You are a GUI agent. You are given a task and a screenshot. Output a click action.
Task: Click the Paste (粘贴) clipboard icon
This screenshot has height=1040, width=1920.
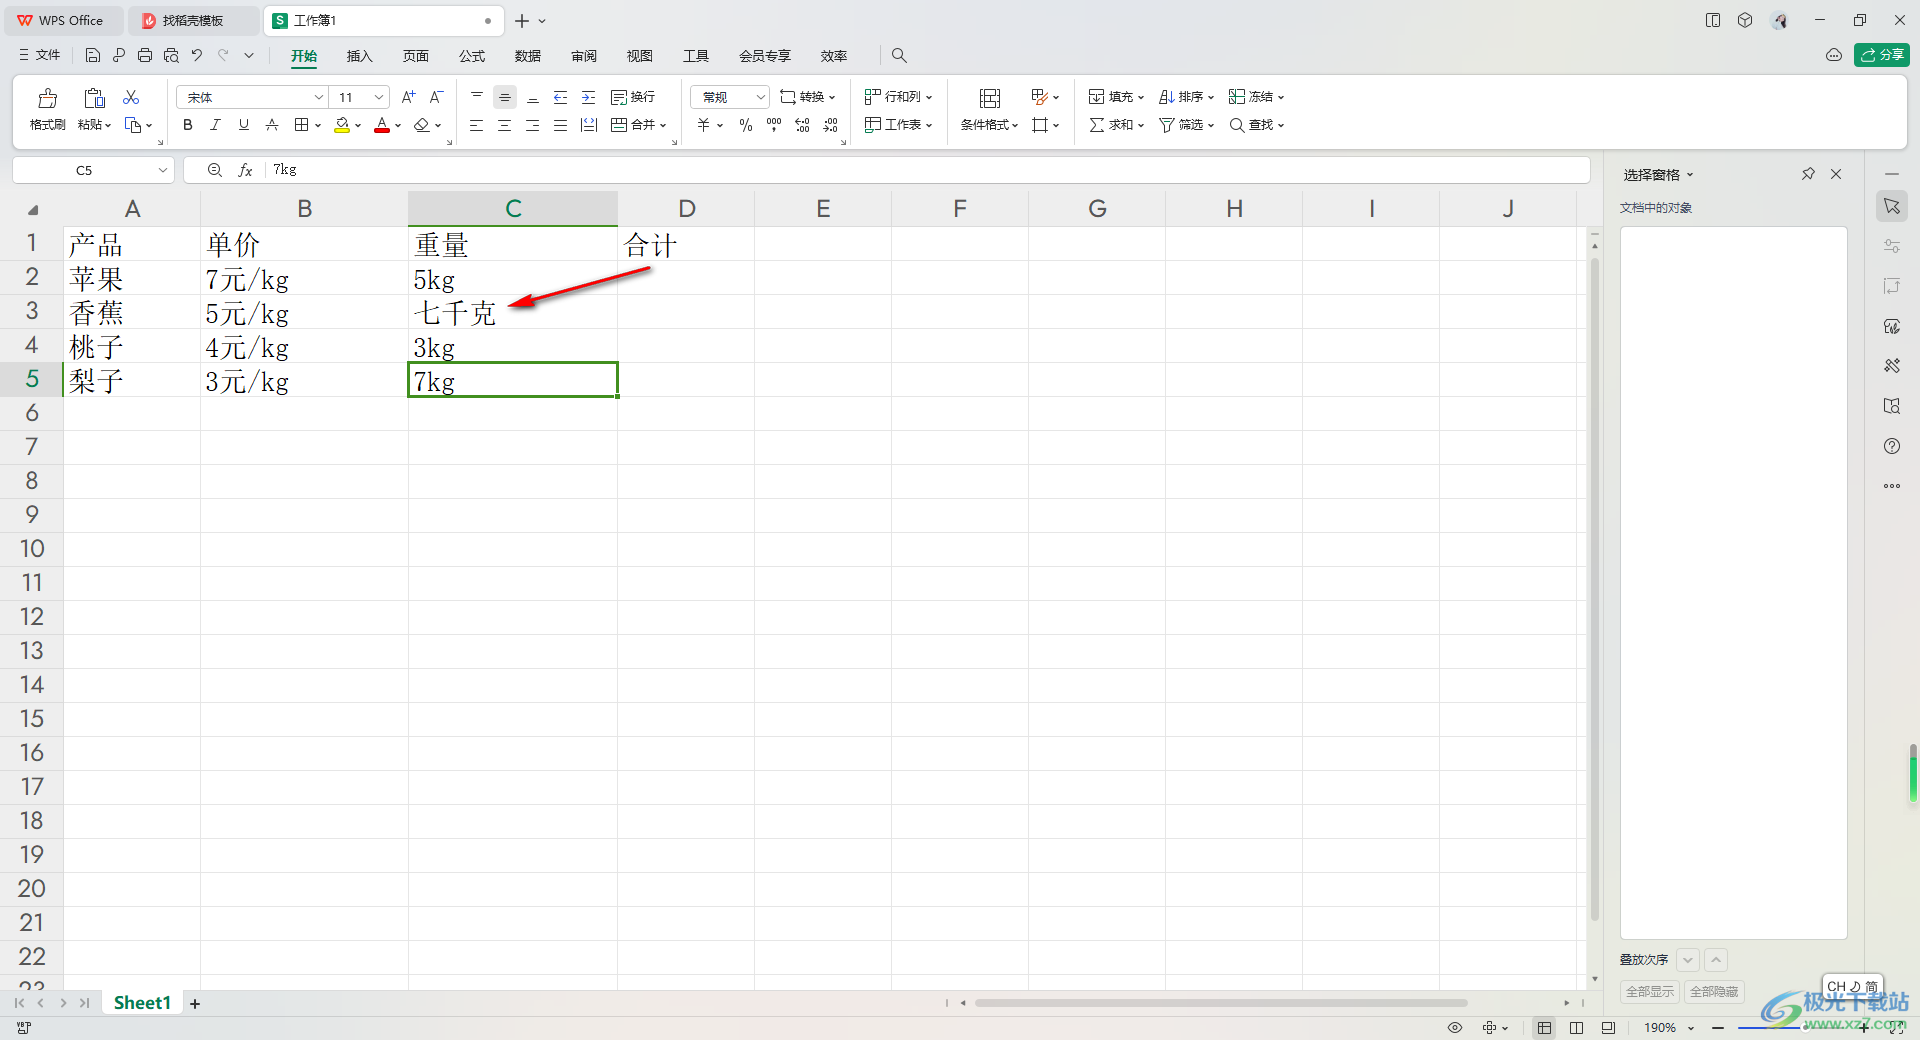point(94,98)
